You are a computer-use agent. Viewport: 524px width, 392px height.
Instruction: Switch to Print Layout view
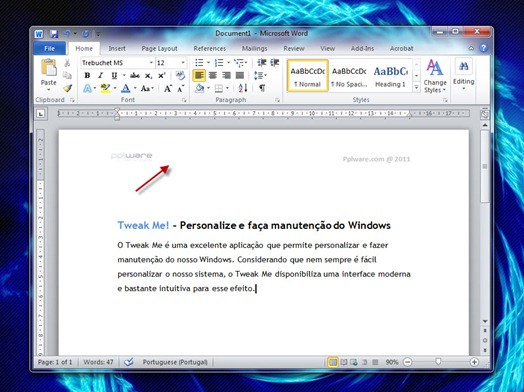pyautogui.click(x=333, y=362)
